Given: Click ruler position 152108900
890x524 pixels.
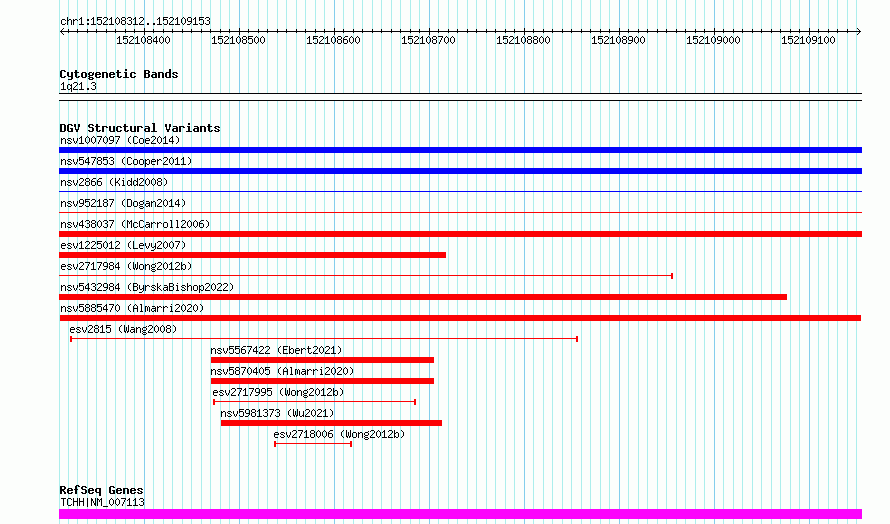Looking at the screenshot, I should pos(619,40).
